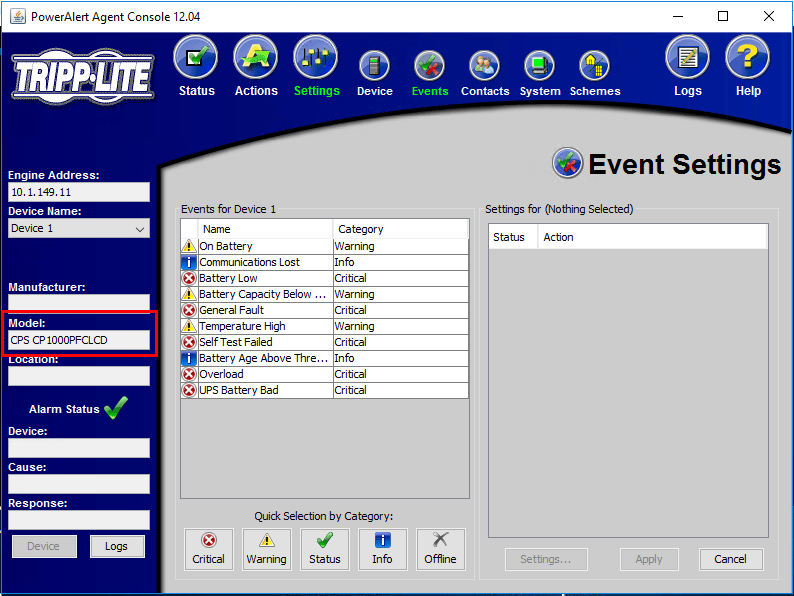The height and width of the screenshot is (596, 794).
Task: Click the Actions toolbar icon
Action: (x=256, y=58)
